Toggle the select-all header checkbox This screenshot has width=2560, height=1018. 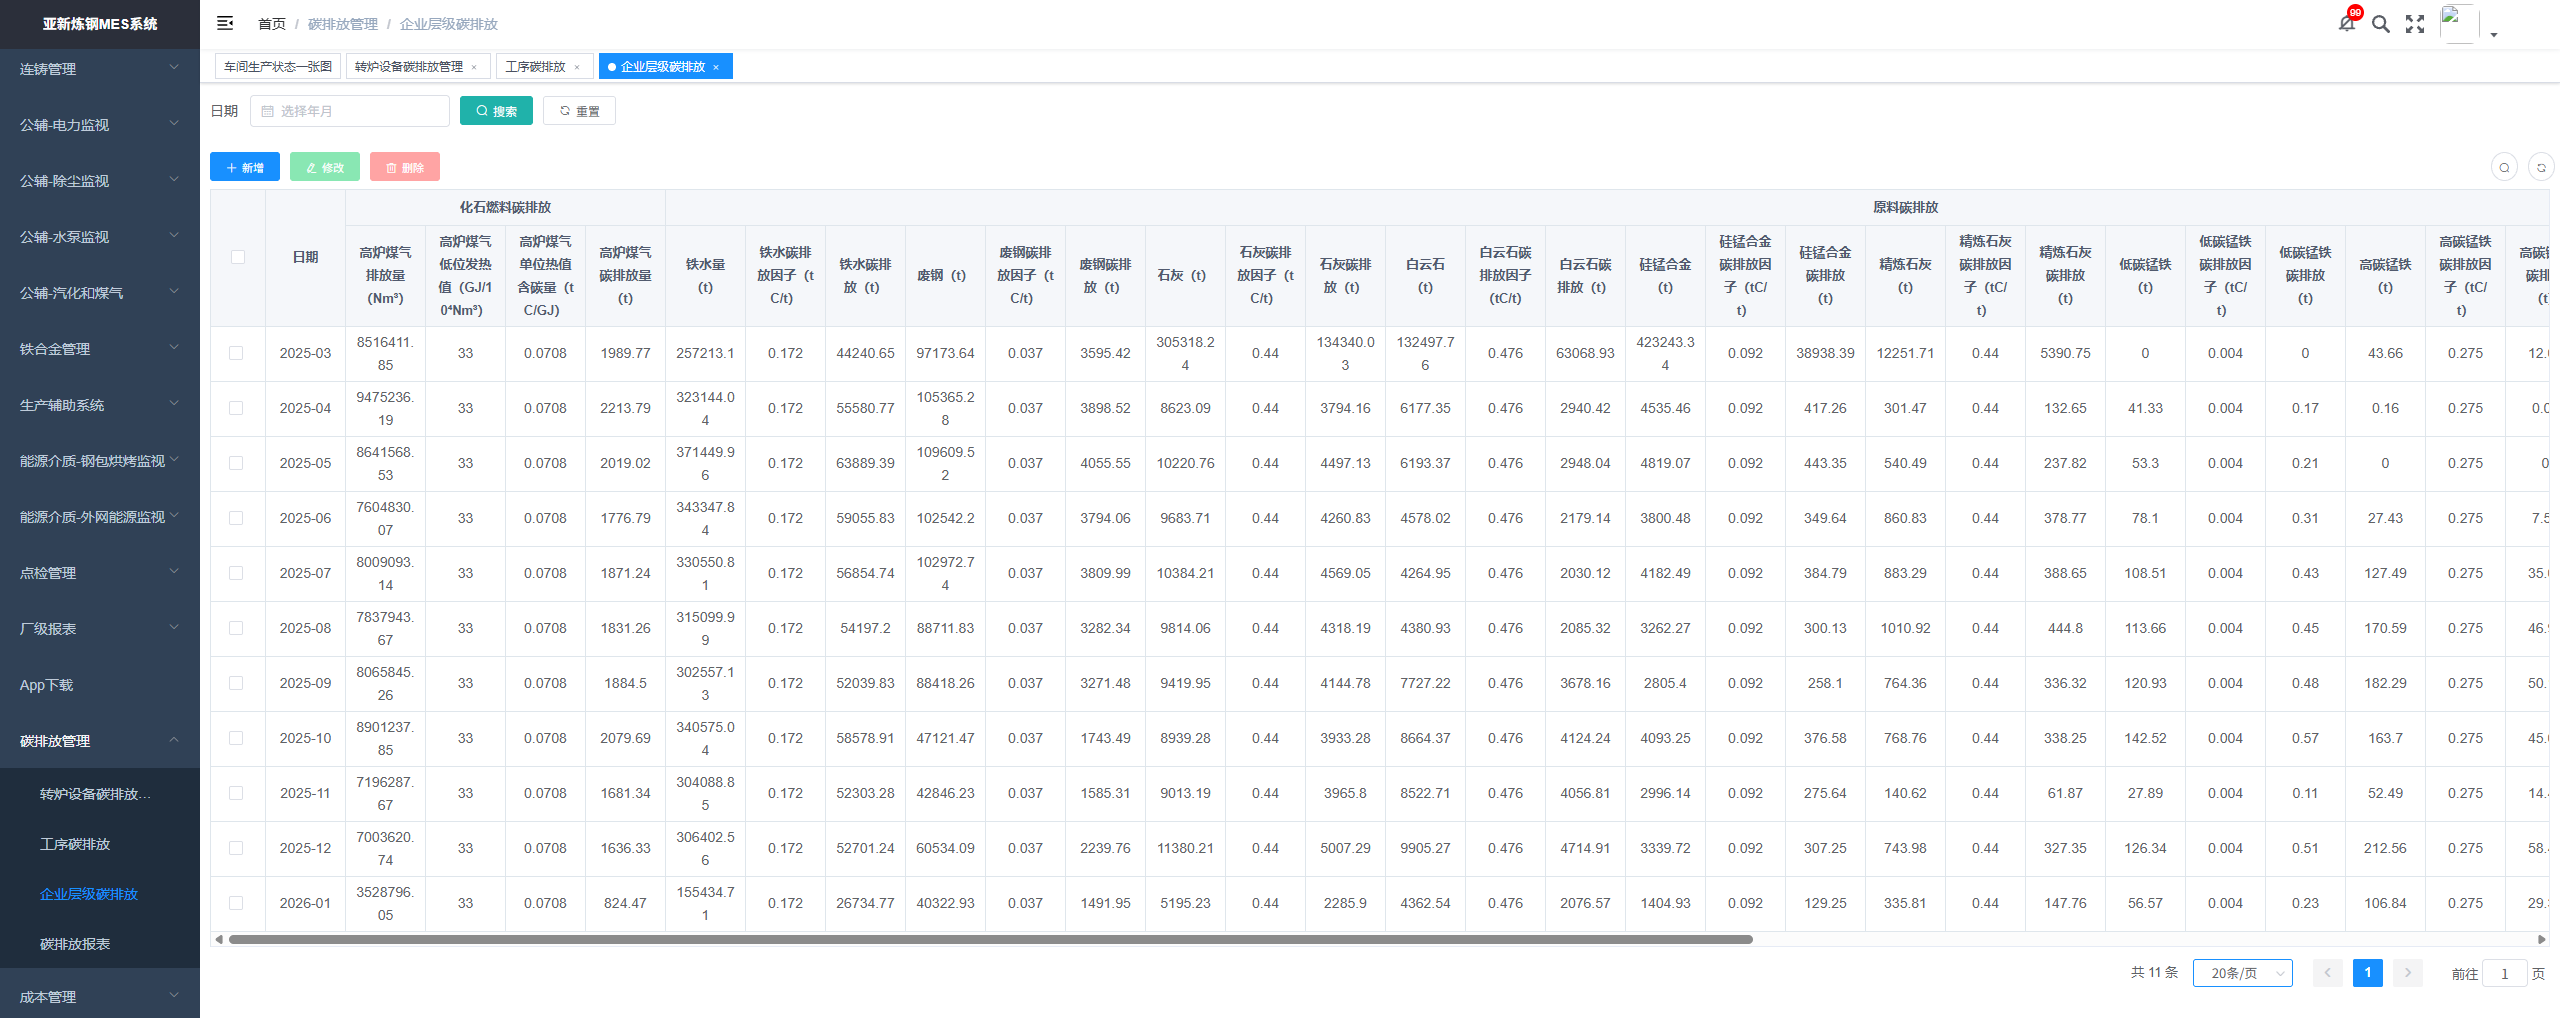[238, 257]
